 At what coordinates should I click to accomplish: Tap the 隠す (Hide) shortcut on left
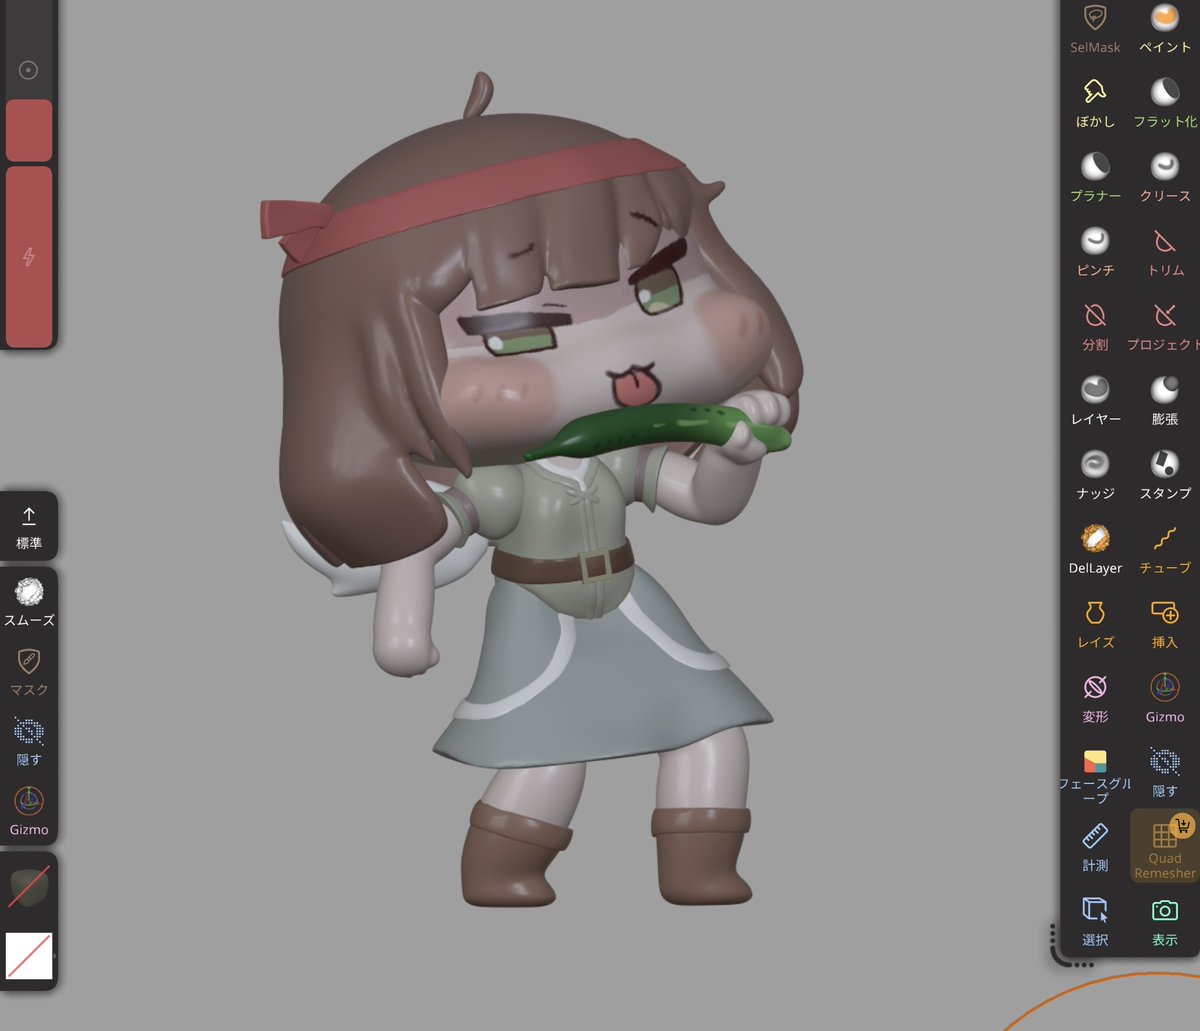pos(29,741)
